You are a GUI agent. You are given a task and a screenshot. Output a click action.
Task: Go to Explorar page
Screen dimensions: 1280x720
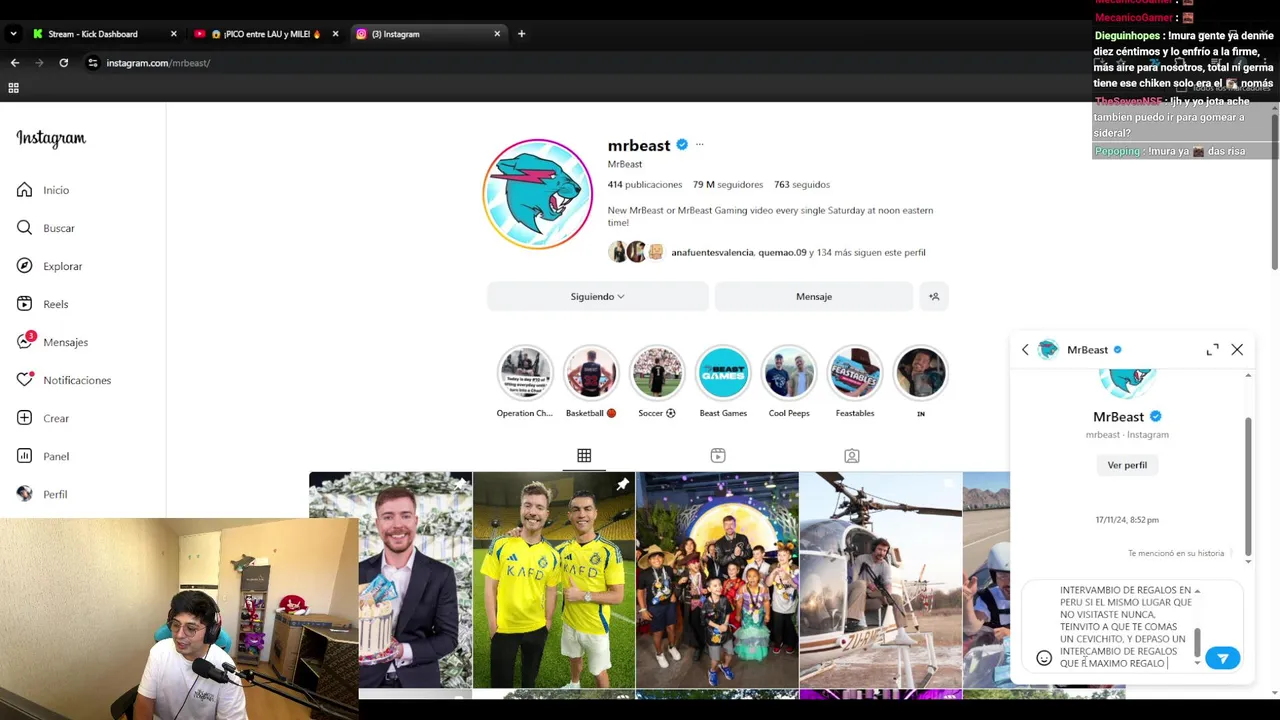(49, 266)
